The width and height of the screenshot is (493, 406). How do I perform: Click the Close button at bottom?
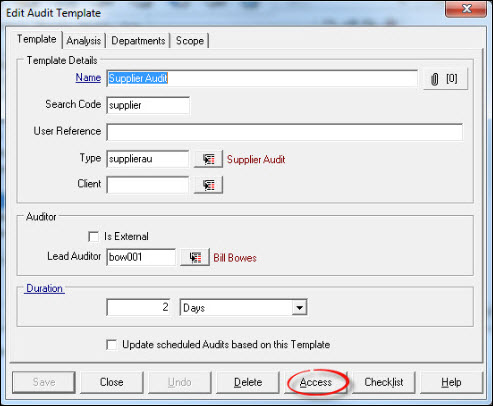click(112, 382)
